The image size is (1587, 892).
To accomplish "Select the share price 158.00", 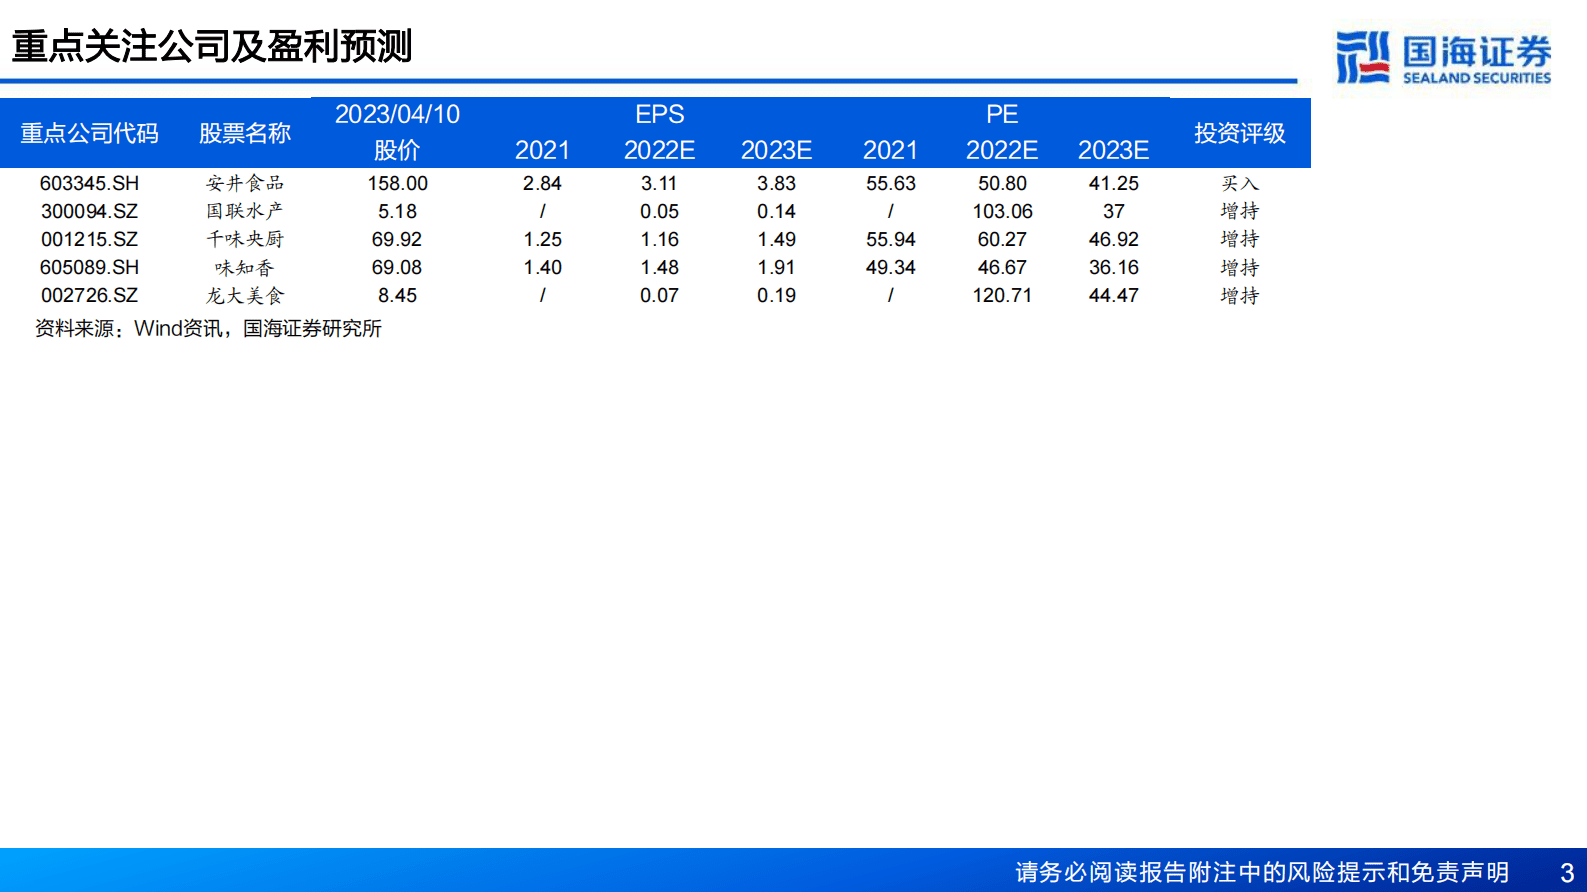I will tap(397, 183).
